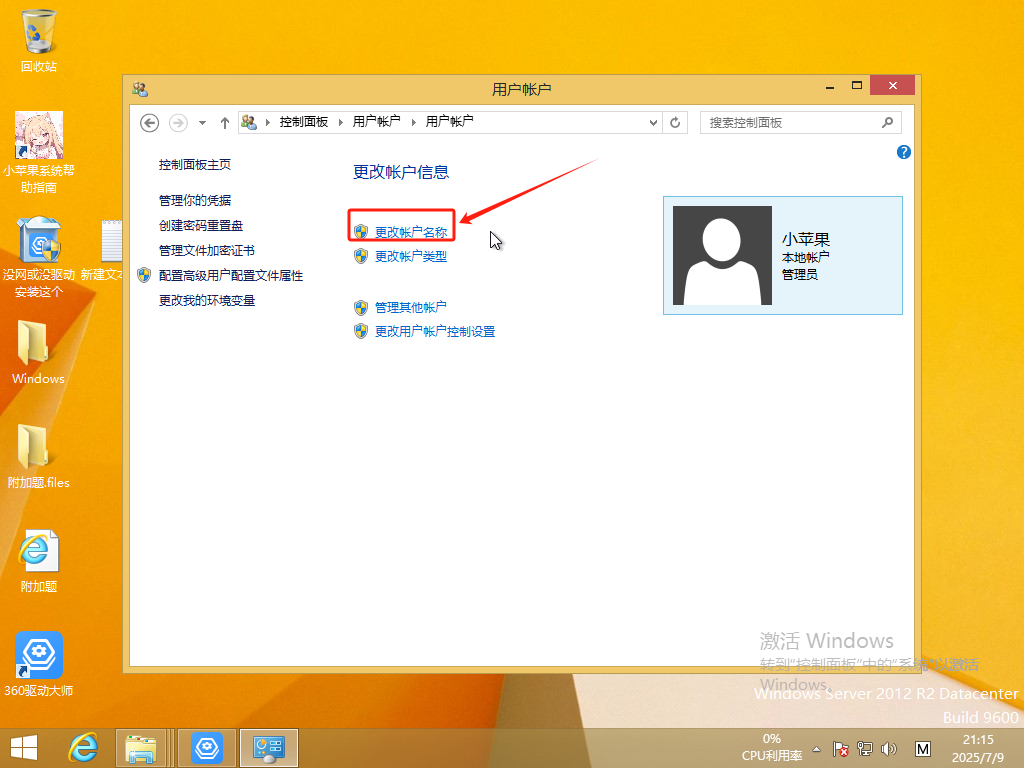Click the IME input method M indicator

pyautogui.click(x=922, y=748)
